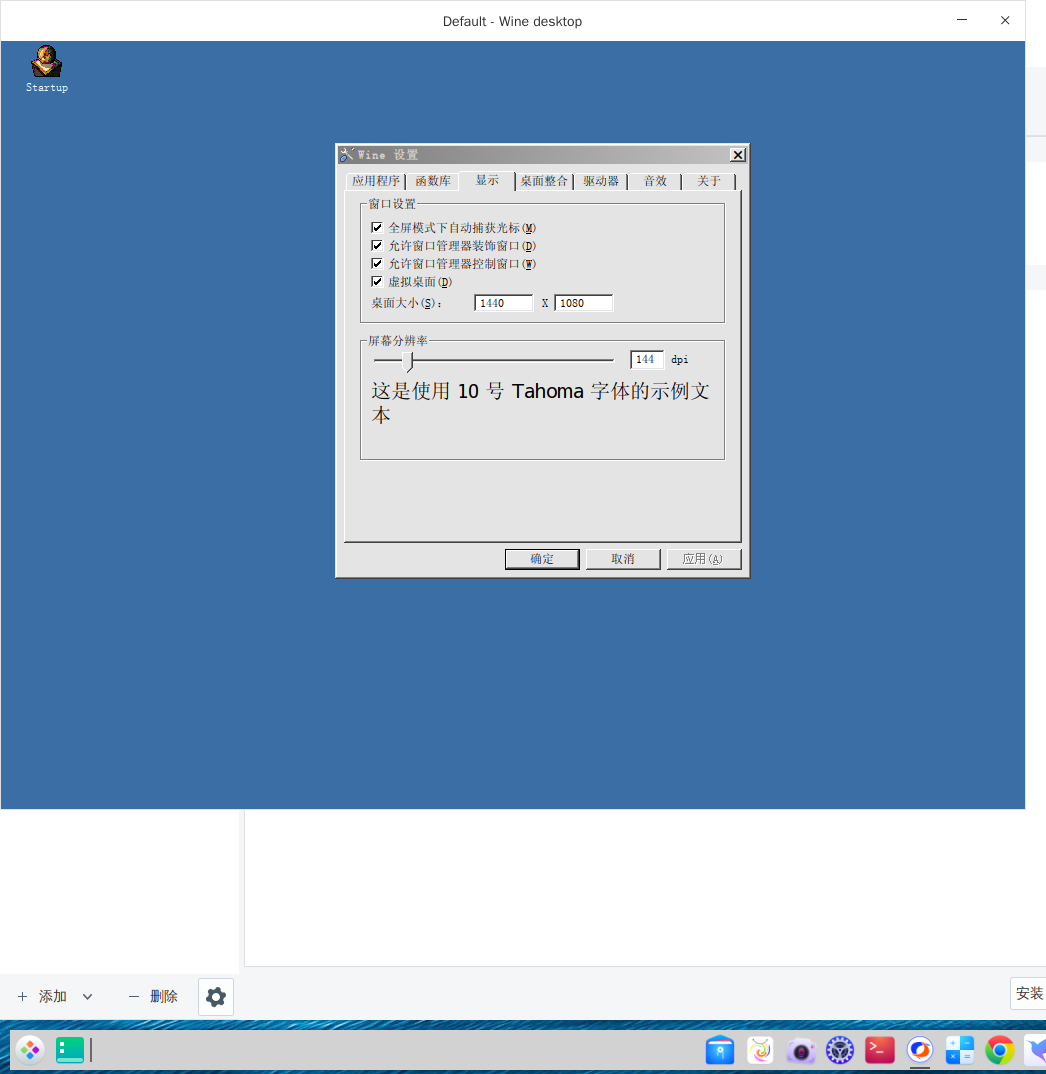Expand the dropdown arrow next to 添加
Viewport: 1046px width, 1074px height.
coord(88,997)
